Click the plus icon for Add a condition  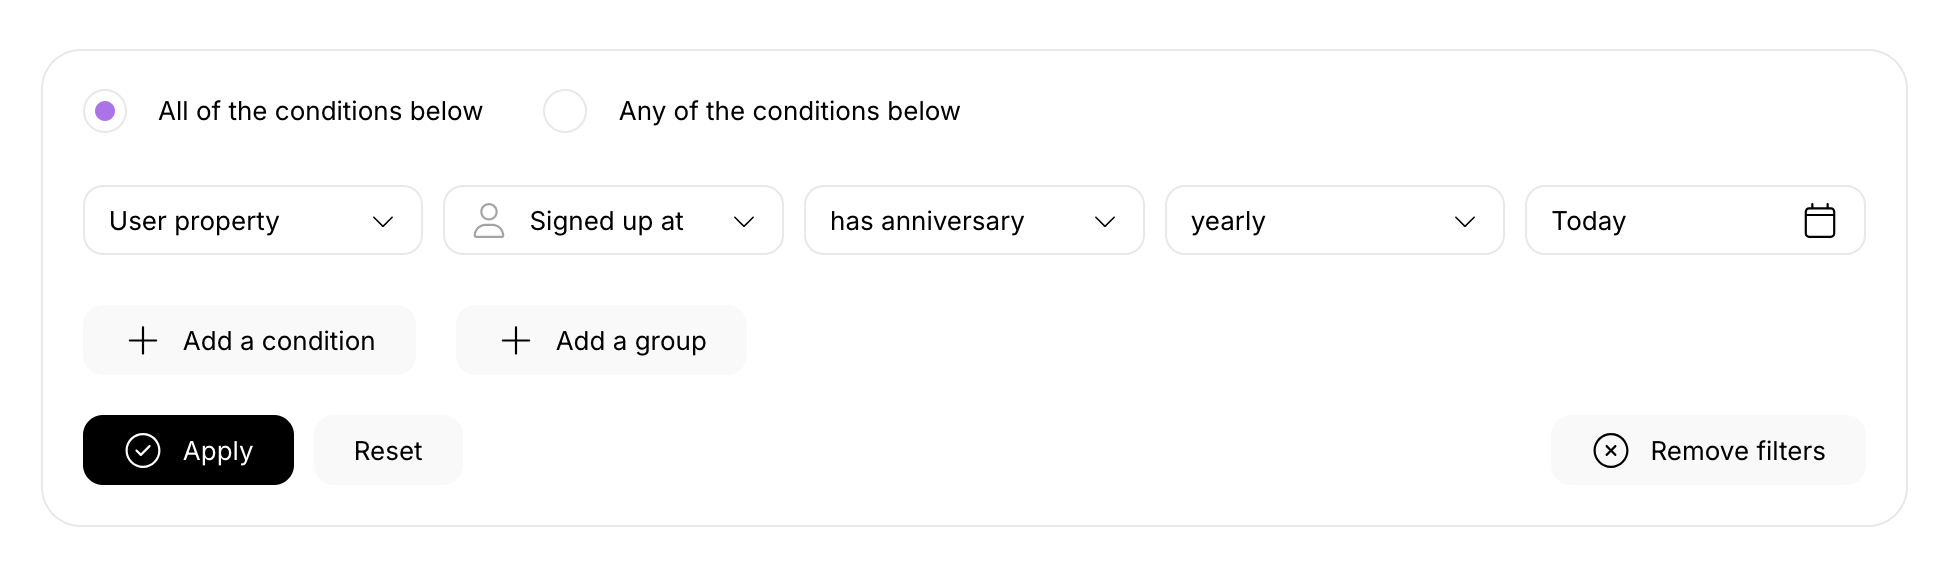(x=143, y=341)
